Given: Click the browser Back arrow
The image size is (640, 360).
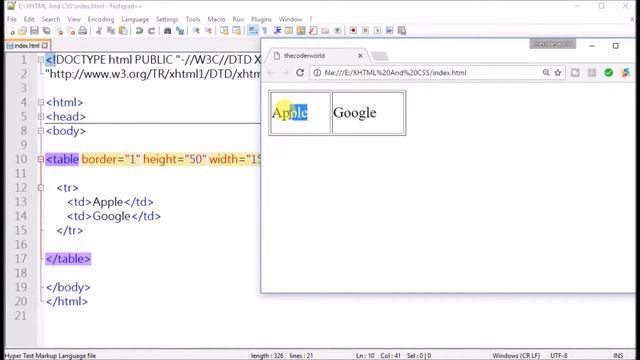Looking at the screenshot, I should point(271,73).
